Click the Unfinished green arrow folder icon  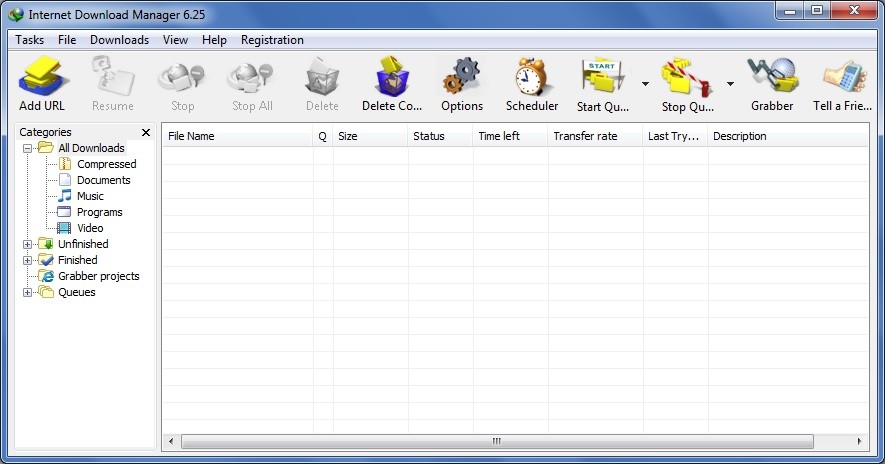coord(46,244)
